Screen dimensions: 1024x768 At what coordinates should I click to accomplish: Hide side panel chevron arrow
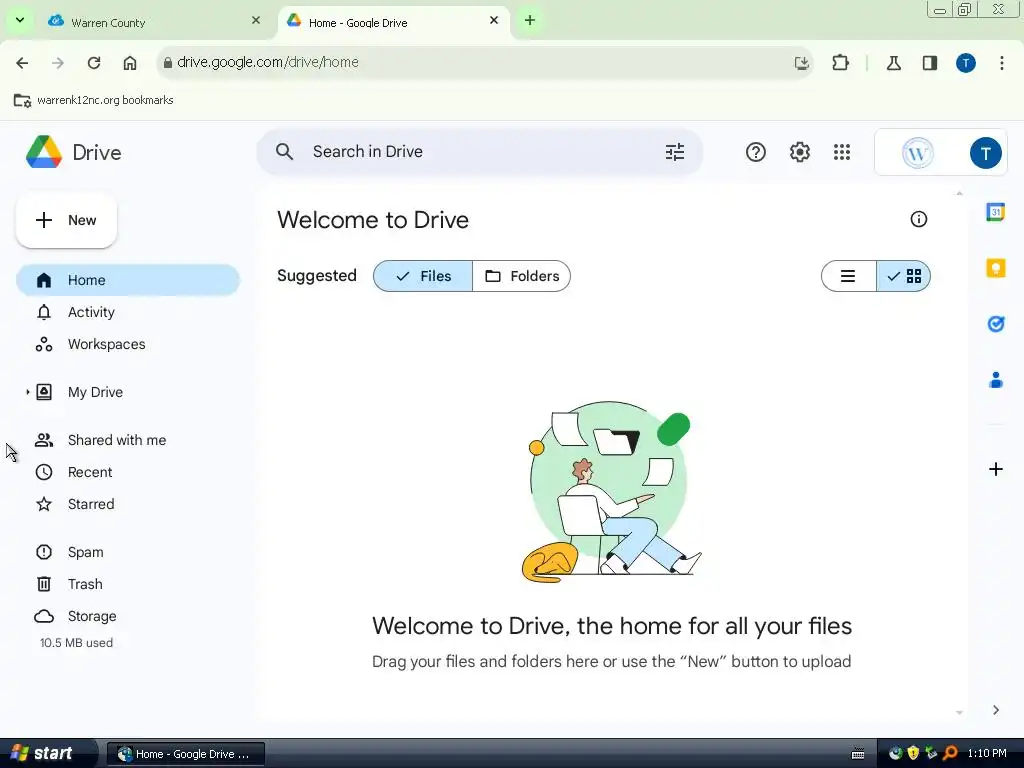point(995,710)
